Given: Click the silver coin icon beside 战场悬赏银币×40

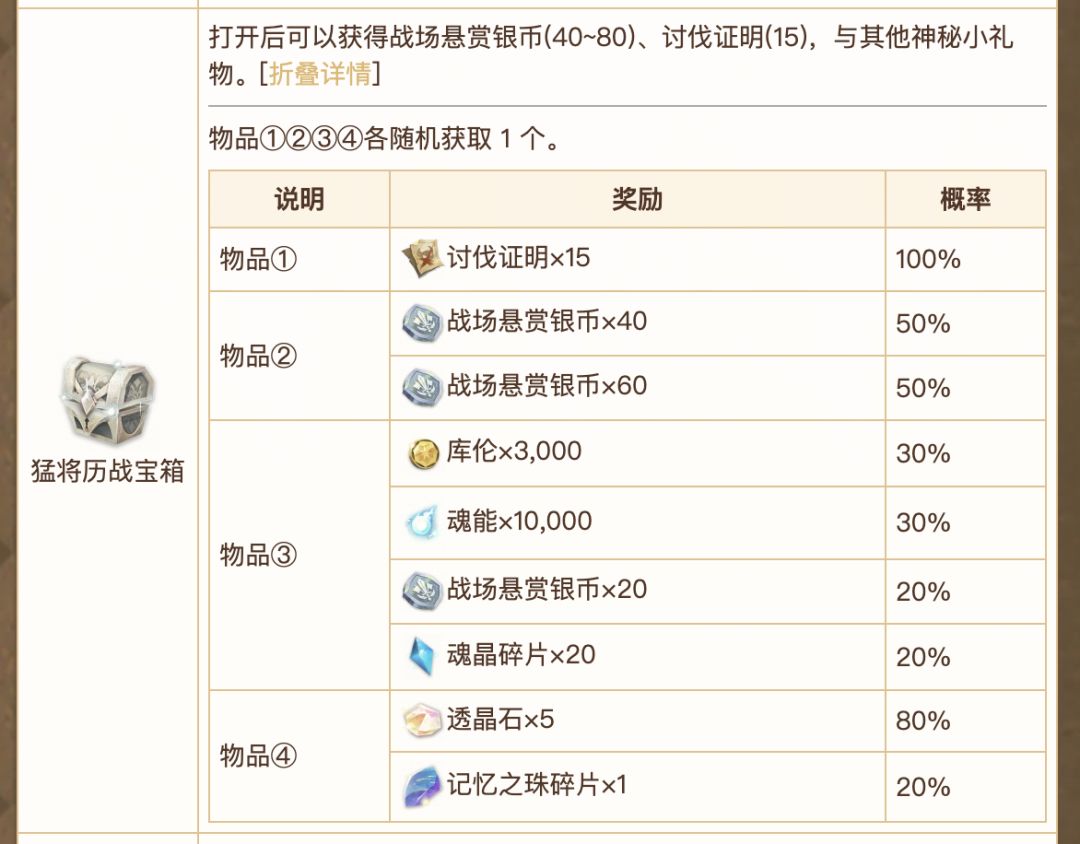Looking at the screenshot, I should (x=422, y=322).
